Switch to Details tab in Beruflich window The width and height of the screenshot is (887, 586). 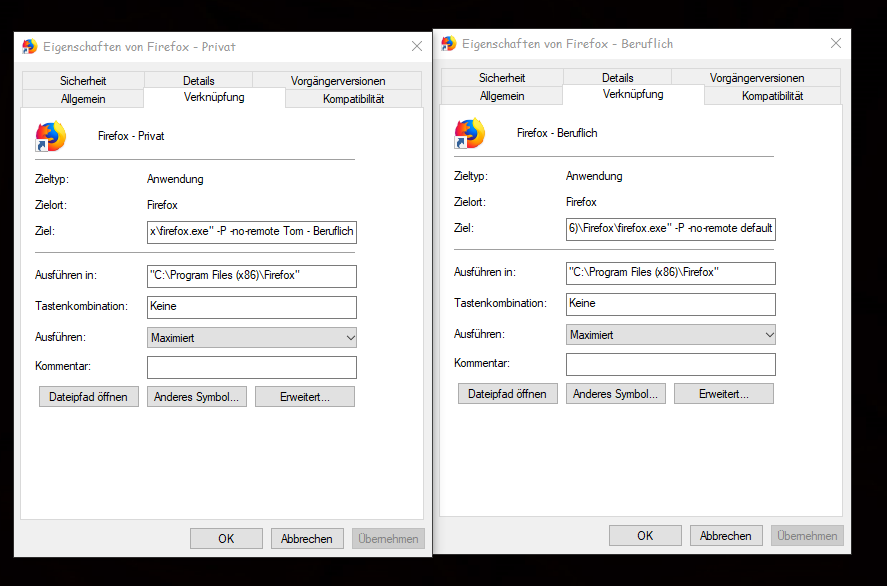pyautogui.click(x=618, y=78)
